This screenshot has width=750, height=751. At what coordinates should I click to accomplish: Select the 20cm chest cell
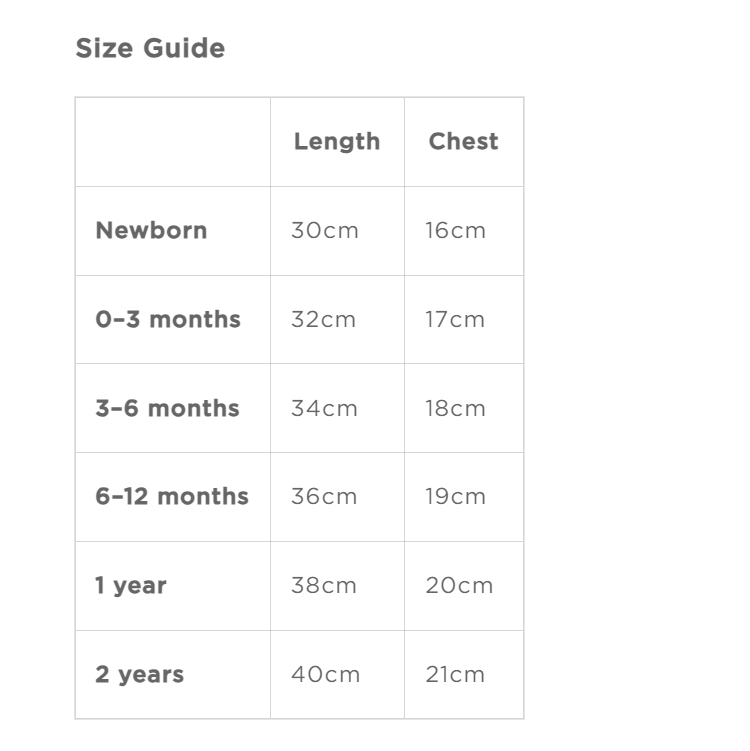[459, 585]
